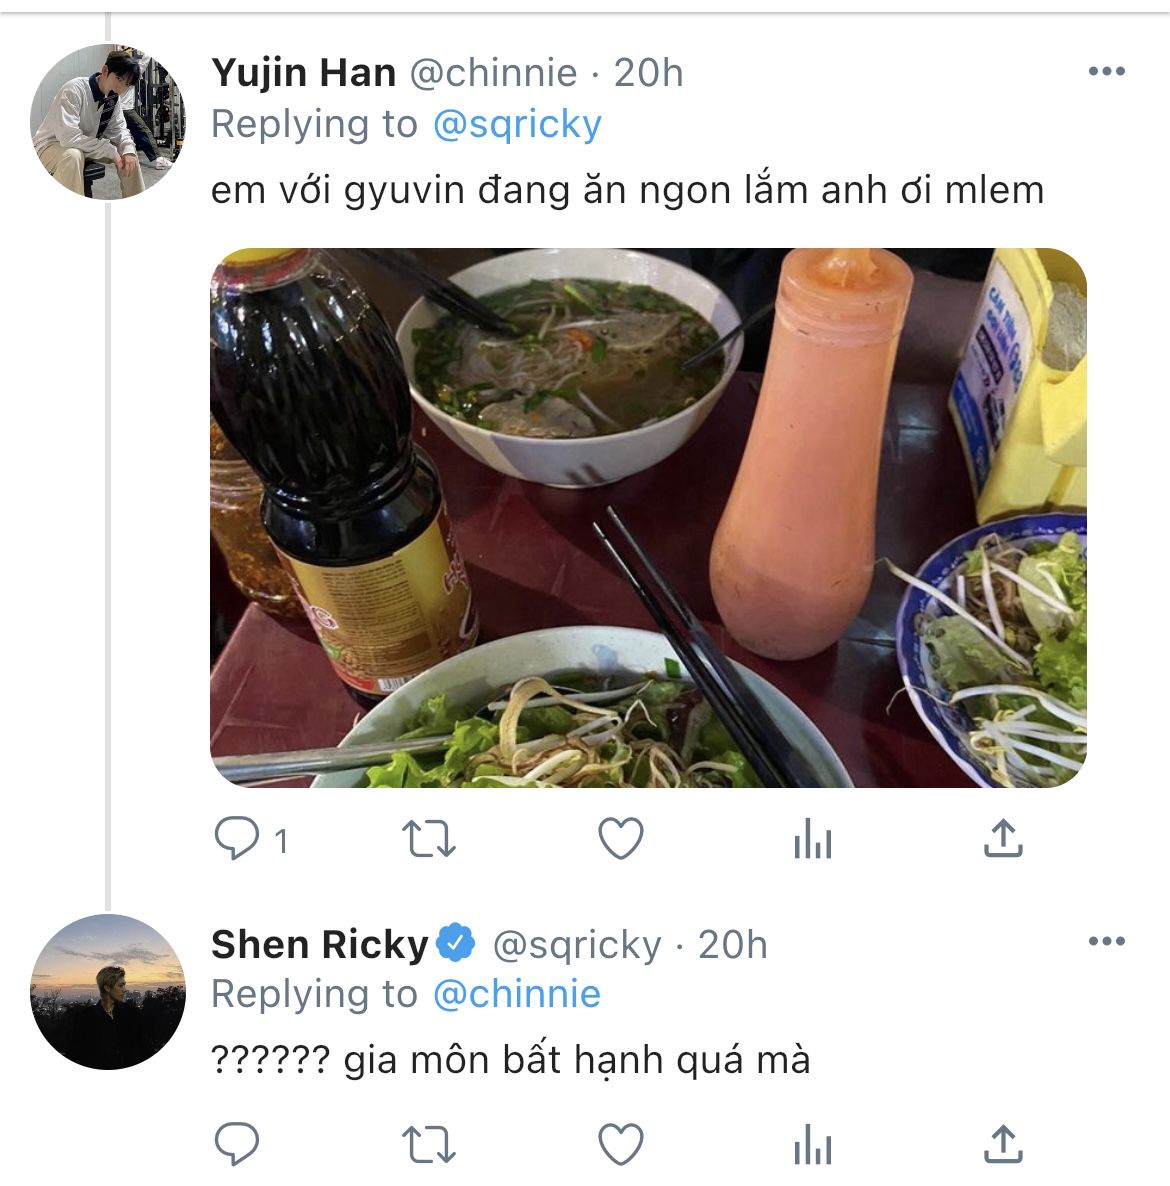1170x1186 pixels.
Task: Click the Shen Ricky display name
Action: (320, 944)
